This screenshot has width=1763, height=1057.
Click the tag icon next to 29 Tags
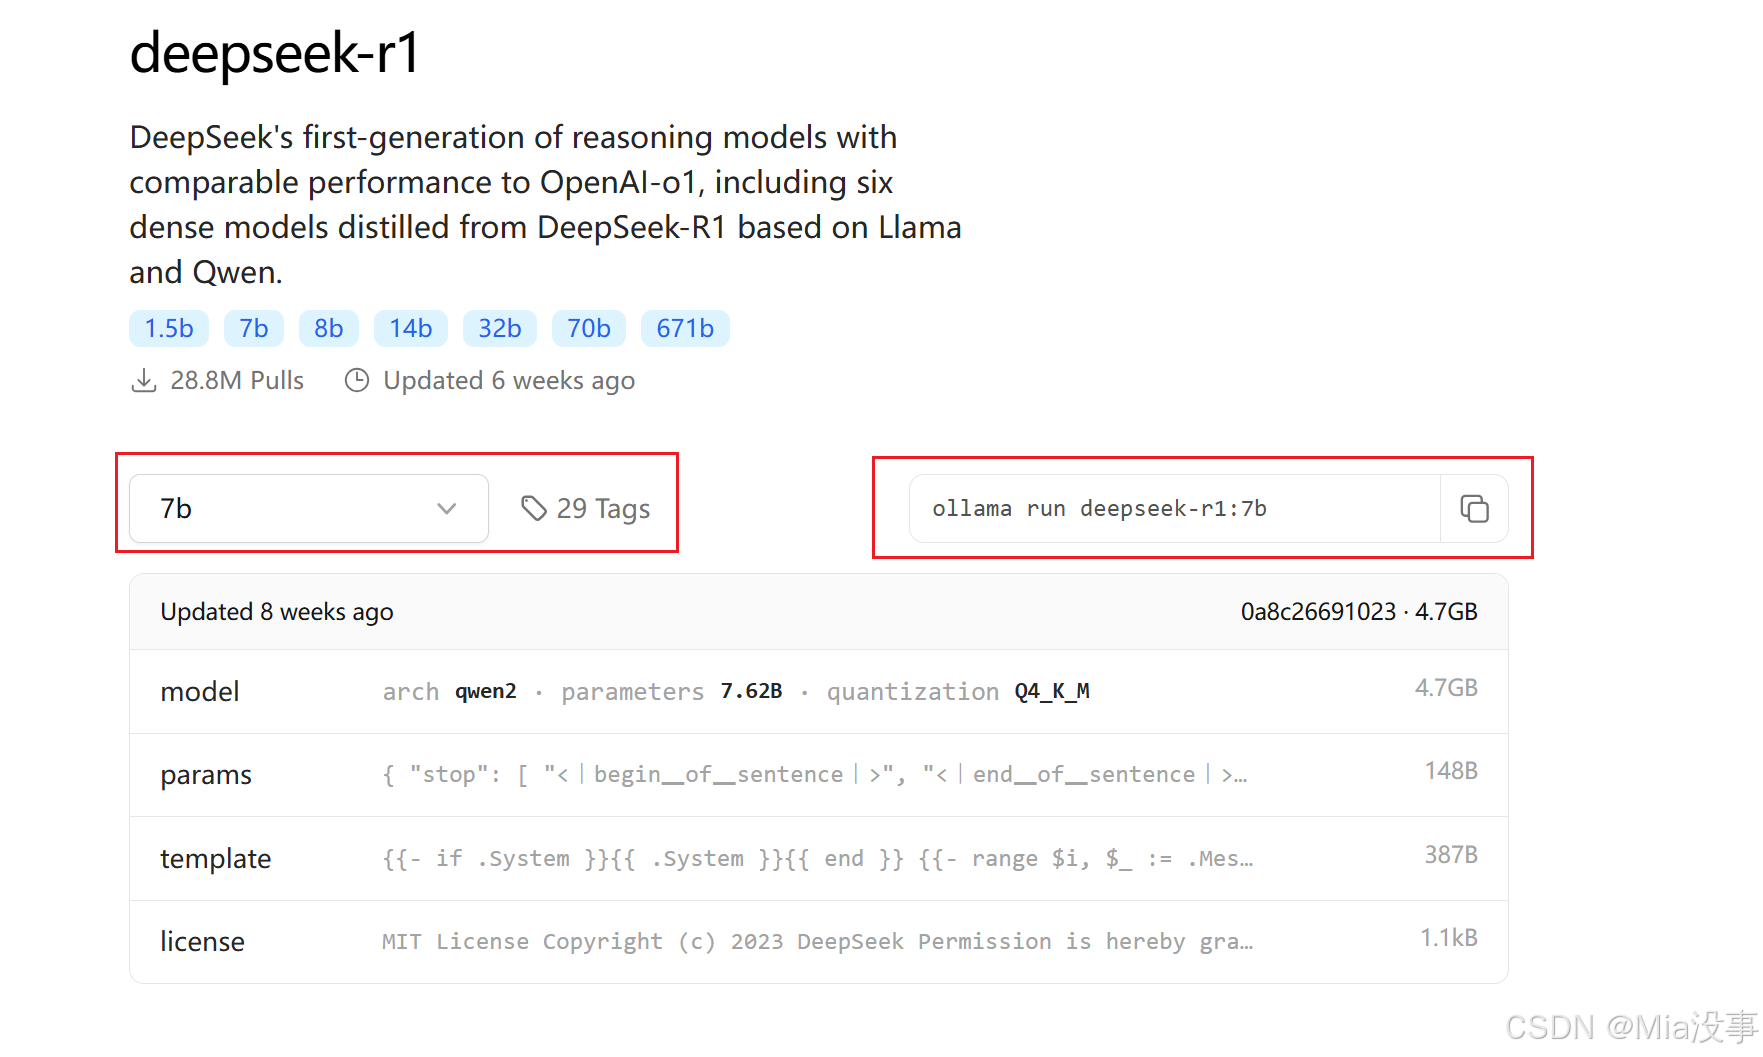533,508
